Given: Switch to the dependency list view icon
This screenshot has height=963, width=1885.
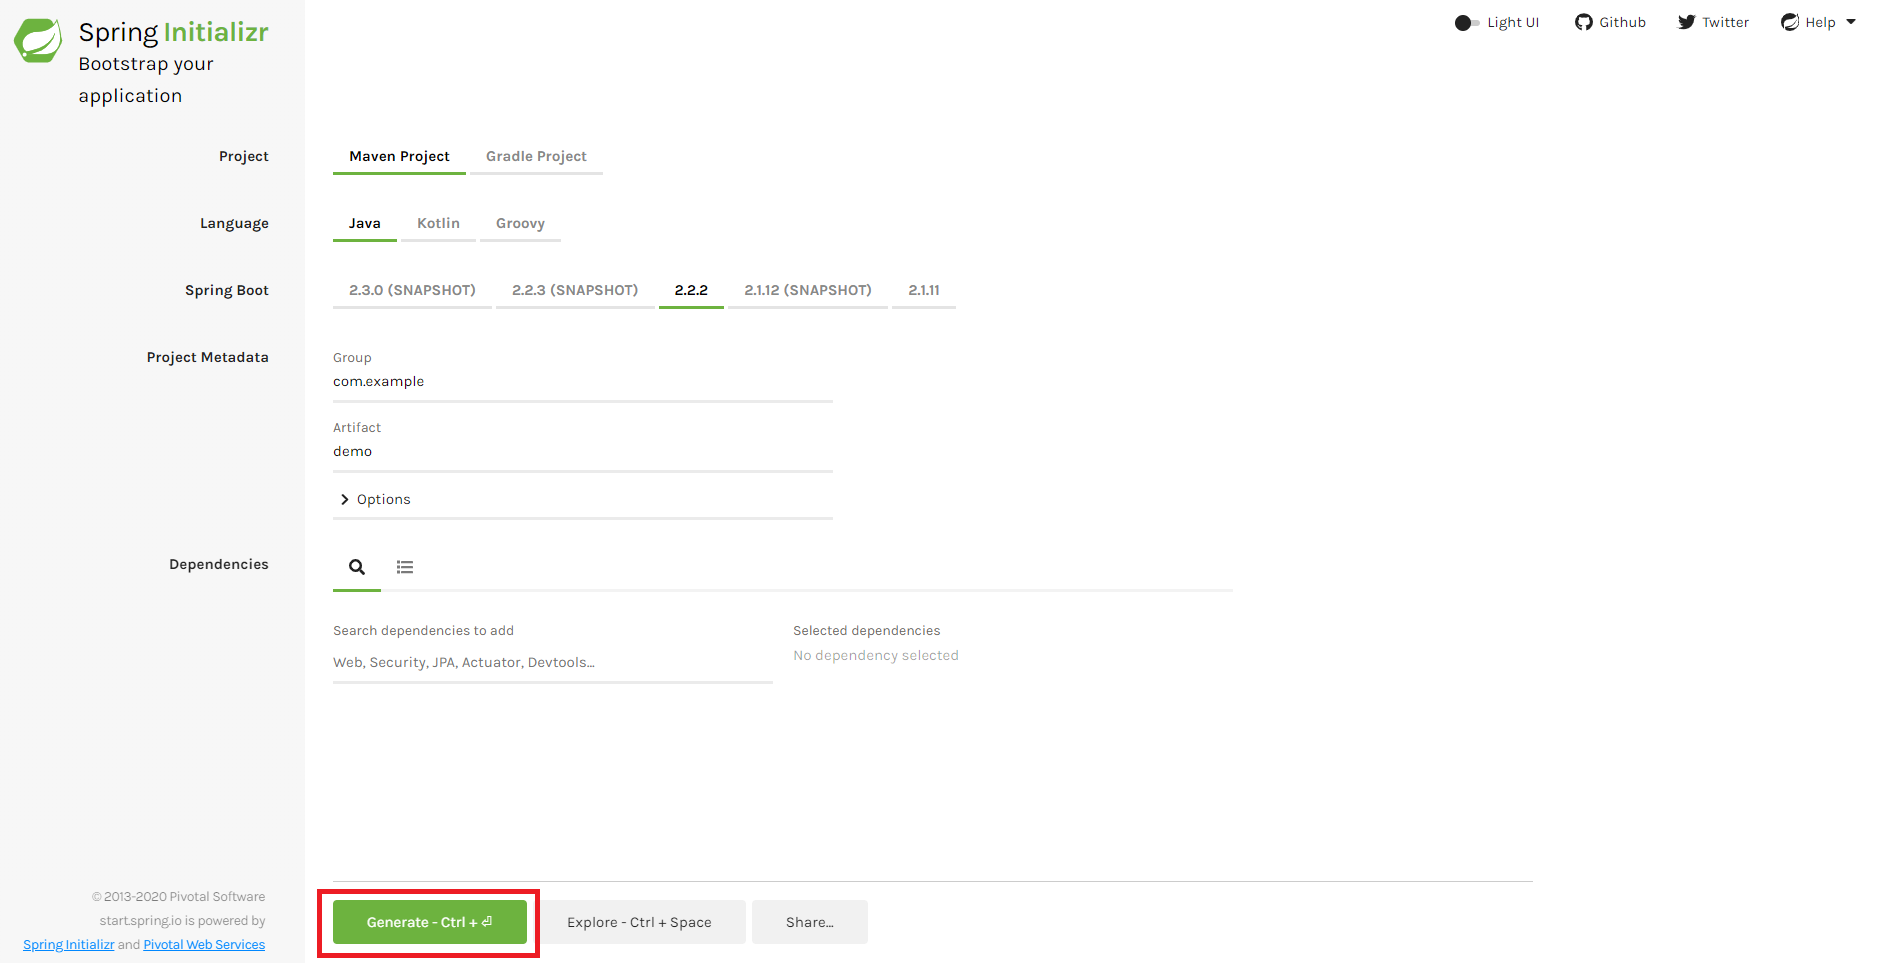Looking at the screenshot, I should (405, 567).
